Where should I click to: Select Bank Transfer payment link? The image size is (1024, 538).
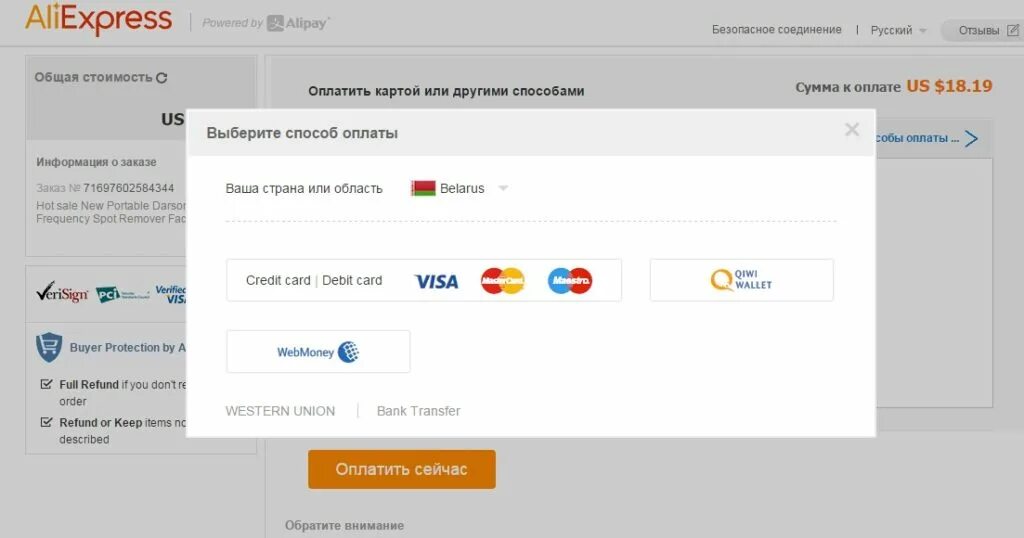(x=419, y=411)
